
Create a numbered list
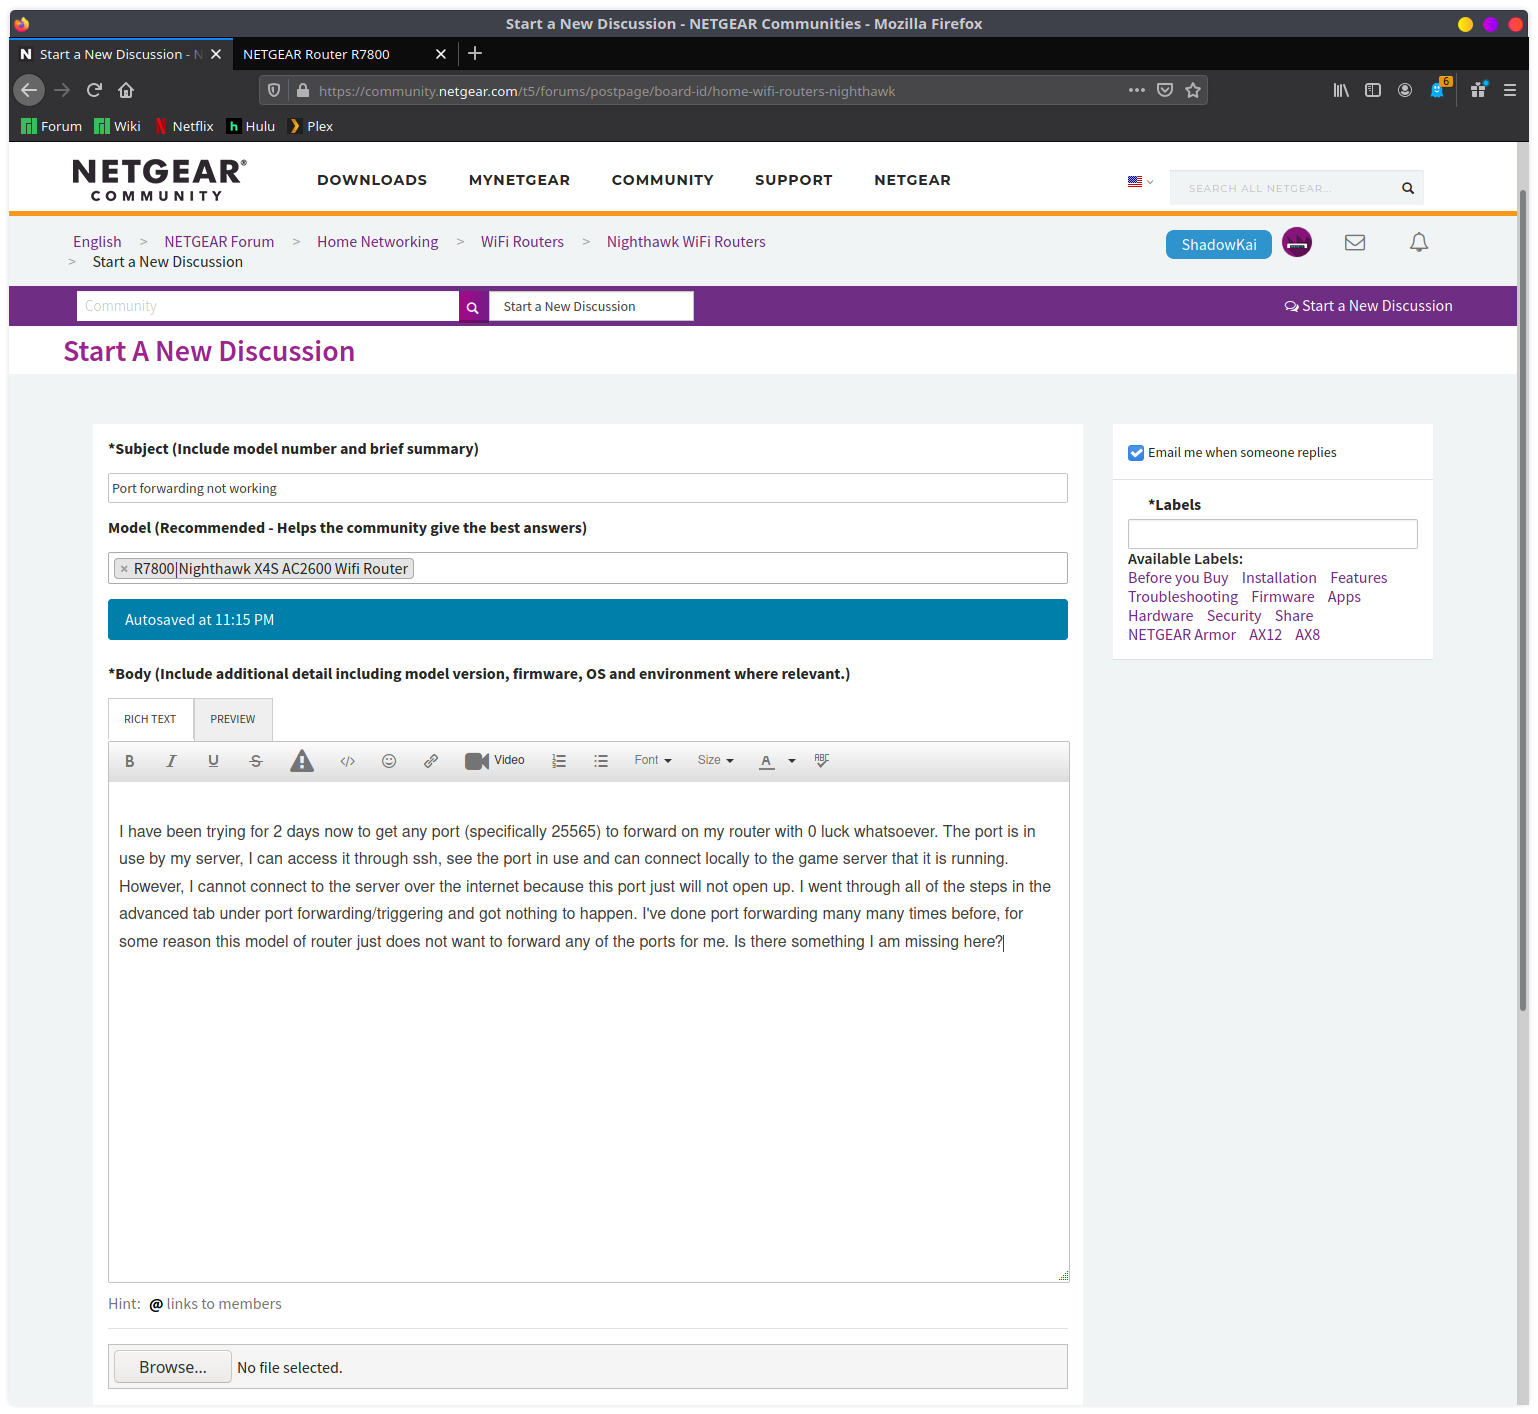[559, 761]
